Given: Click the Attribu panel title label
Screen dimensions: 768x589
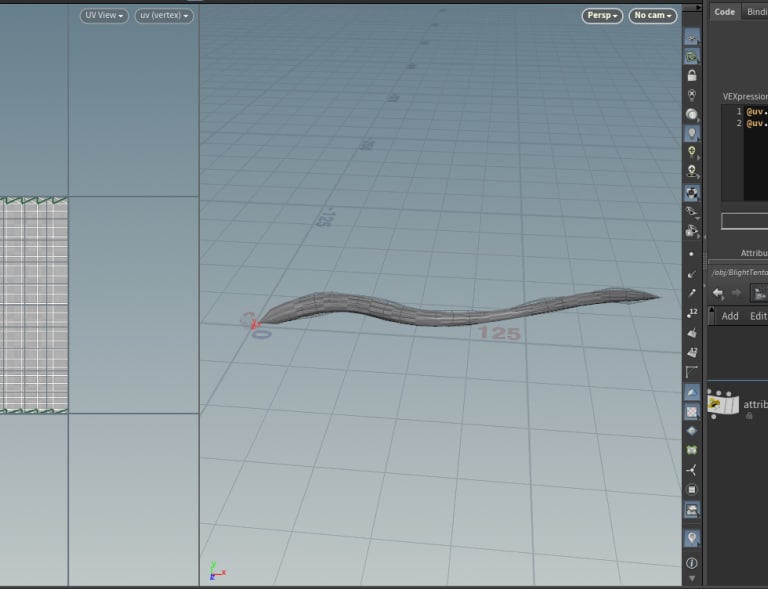Looking at the screenshot, I should tap(754, 253).
